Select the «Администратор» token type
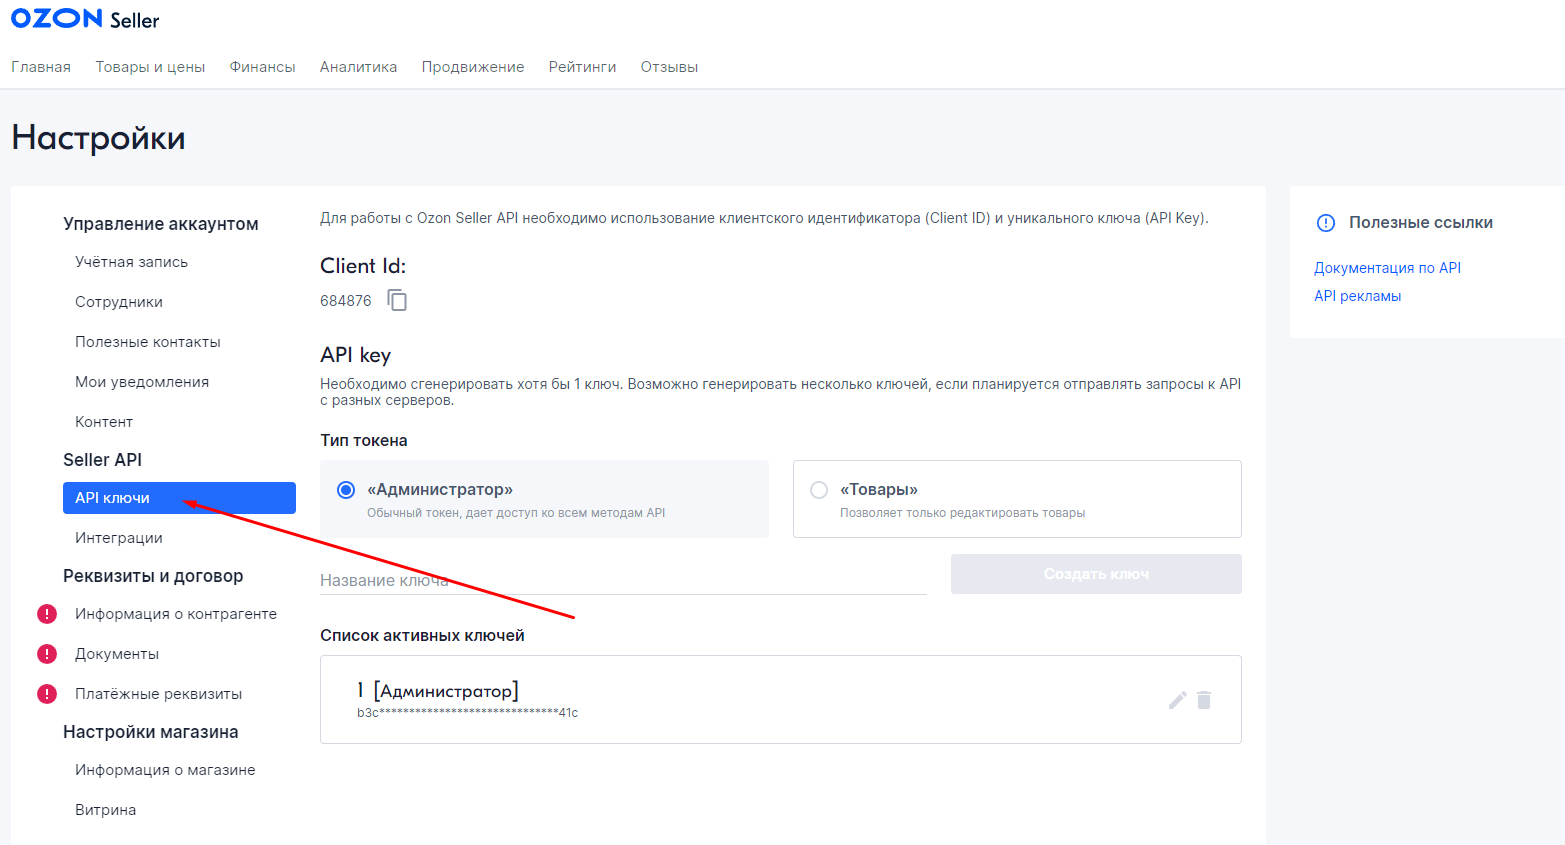The height and width of the screenshot is (845, 1565). pyautogui.click(x=346, y=490)
